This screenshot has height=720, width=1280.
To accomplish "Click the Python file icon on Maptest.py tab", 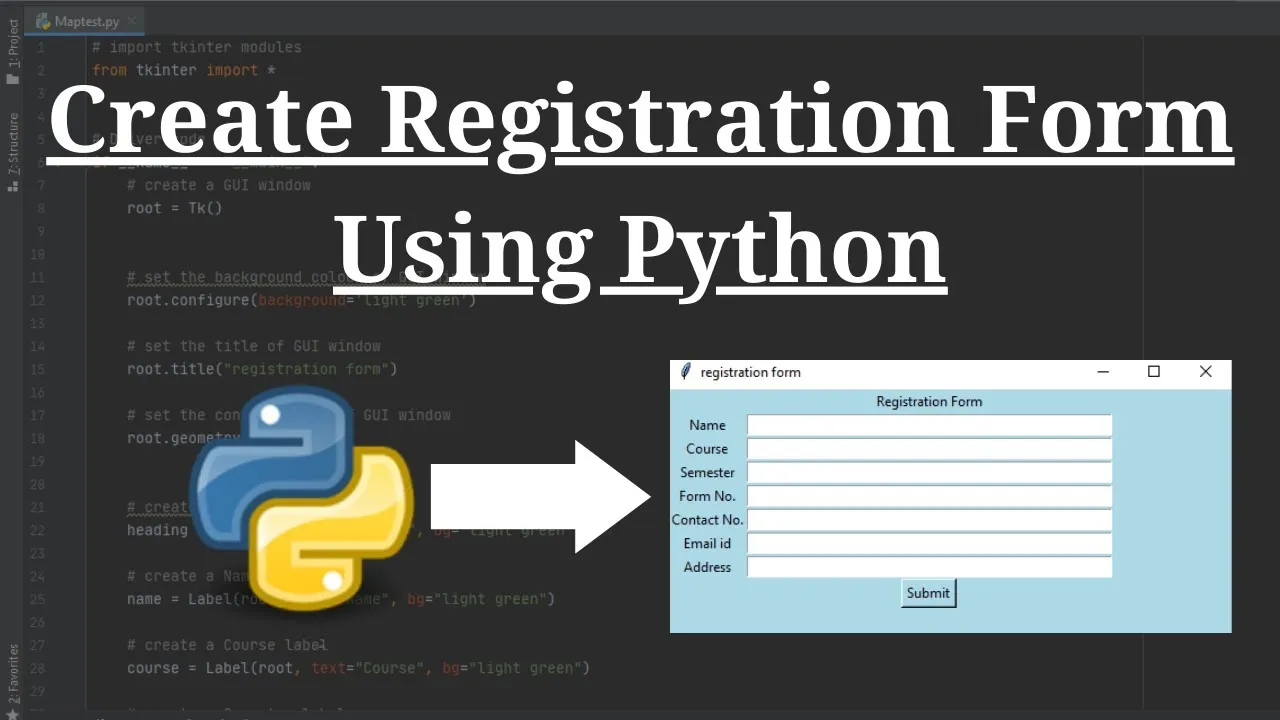I will 43,20.
